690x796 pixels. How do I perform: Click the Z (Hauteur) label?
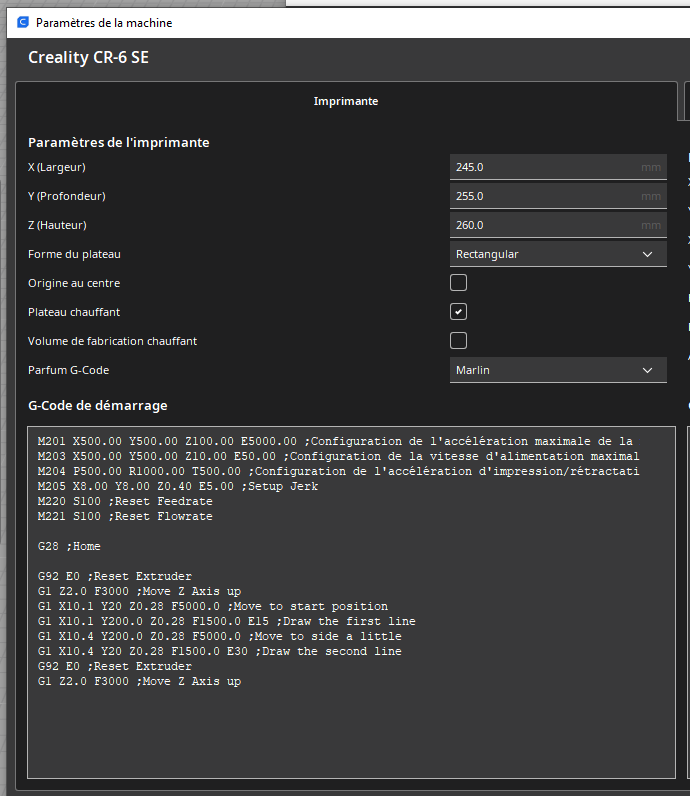[57, 225]
